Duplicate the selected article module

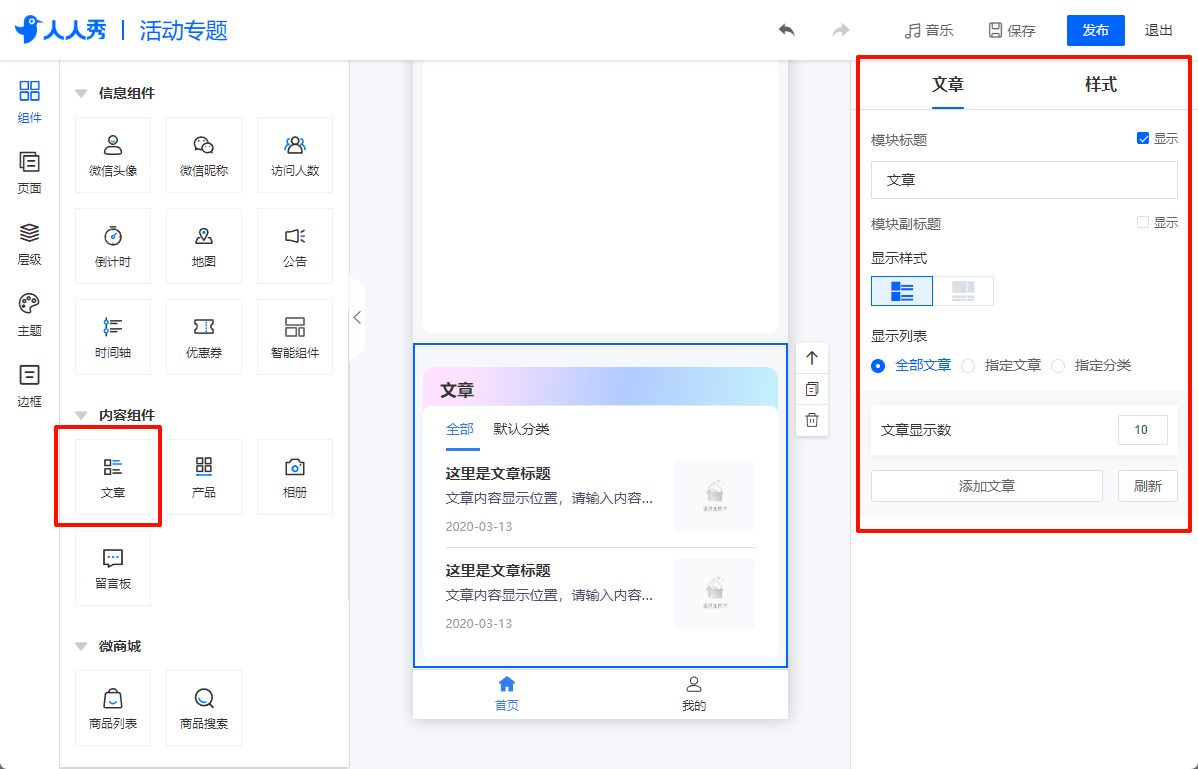pyautogui.click(x=812, y=389)
